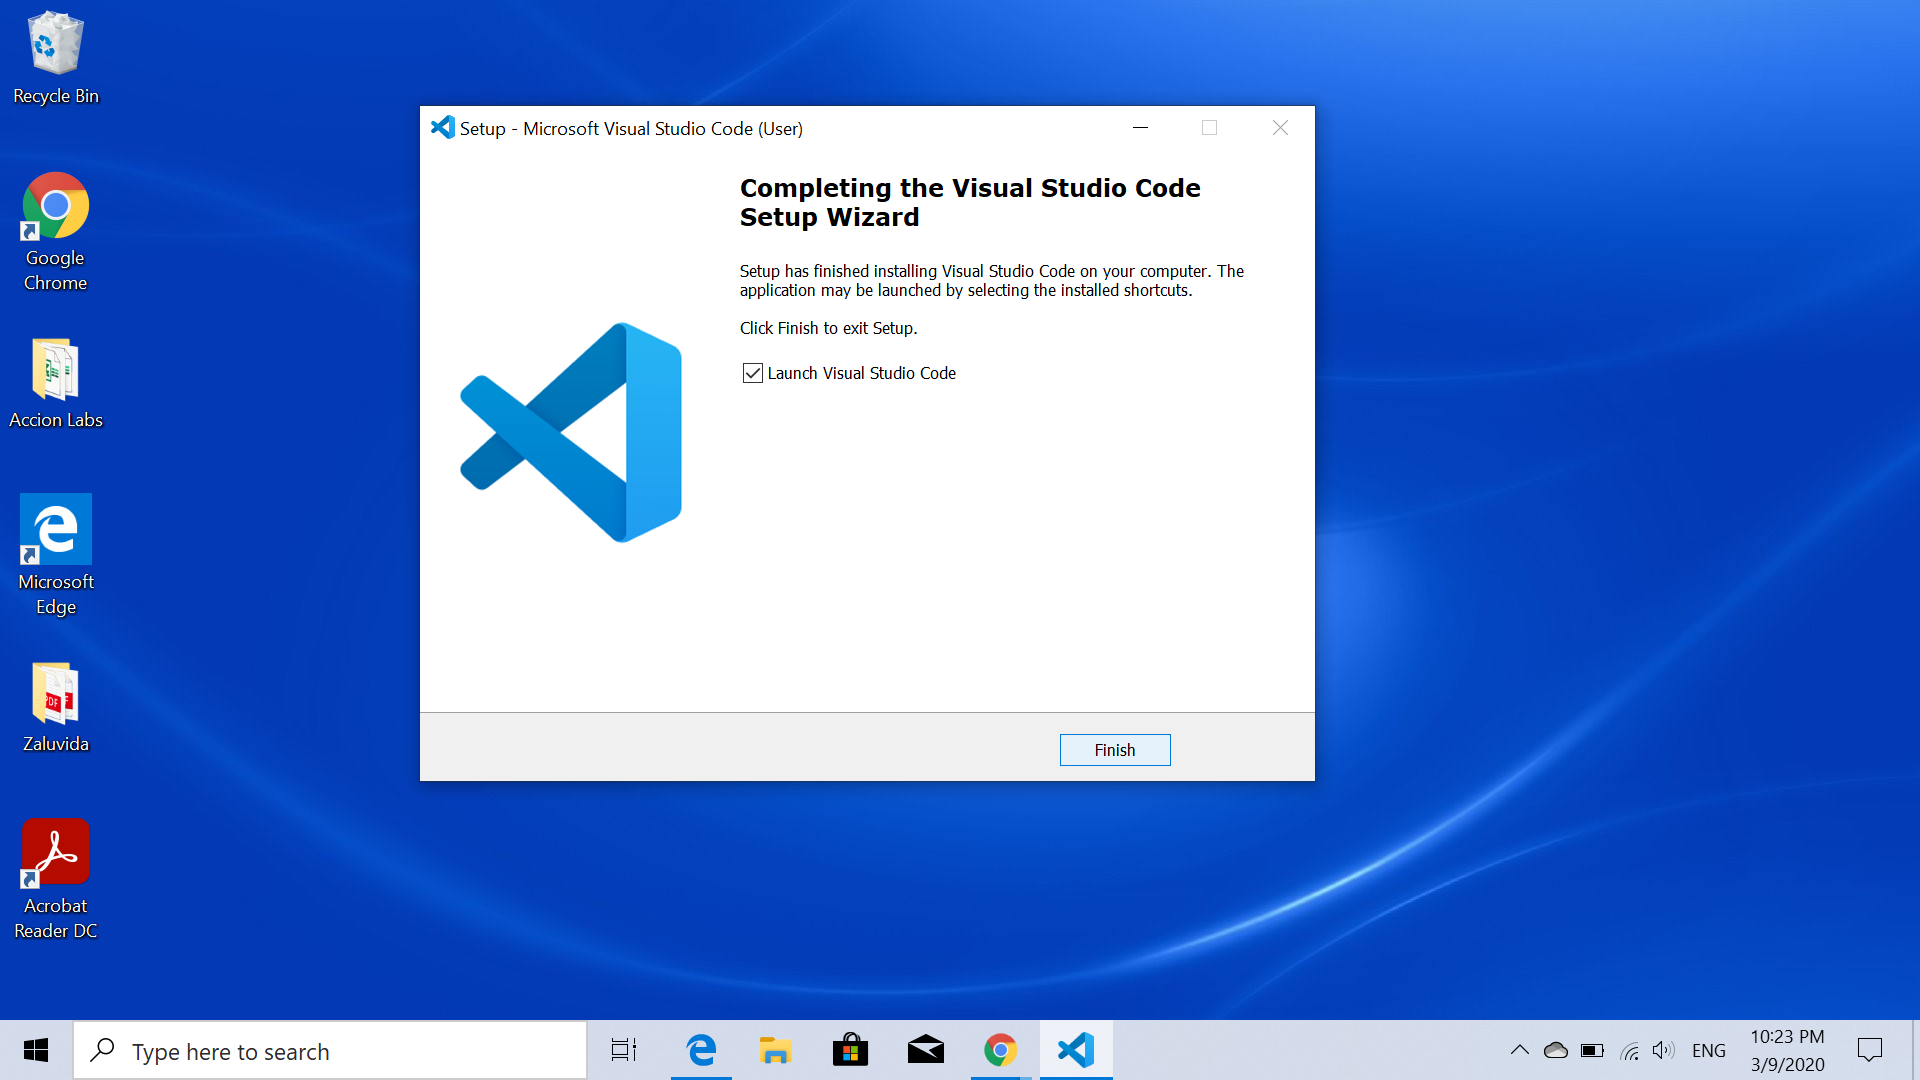Click the large VS Code logo image

coord(571,432)
